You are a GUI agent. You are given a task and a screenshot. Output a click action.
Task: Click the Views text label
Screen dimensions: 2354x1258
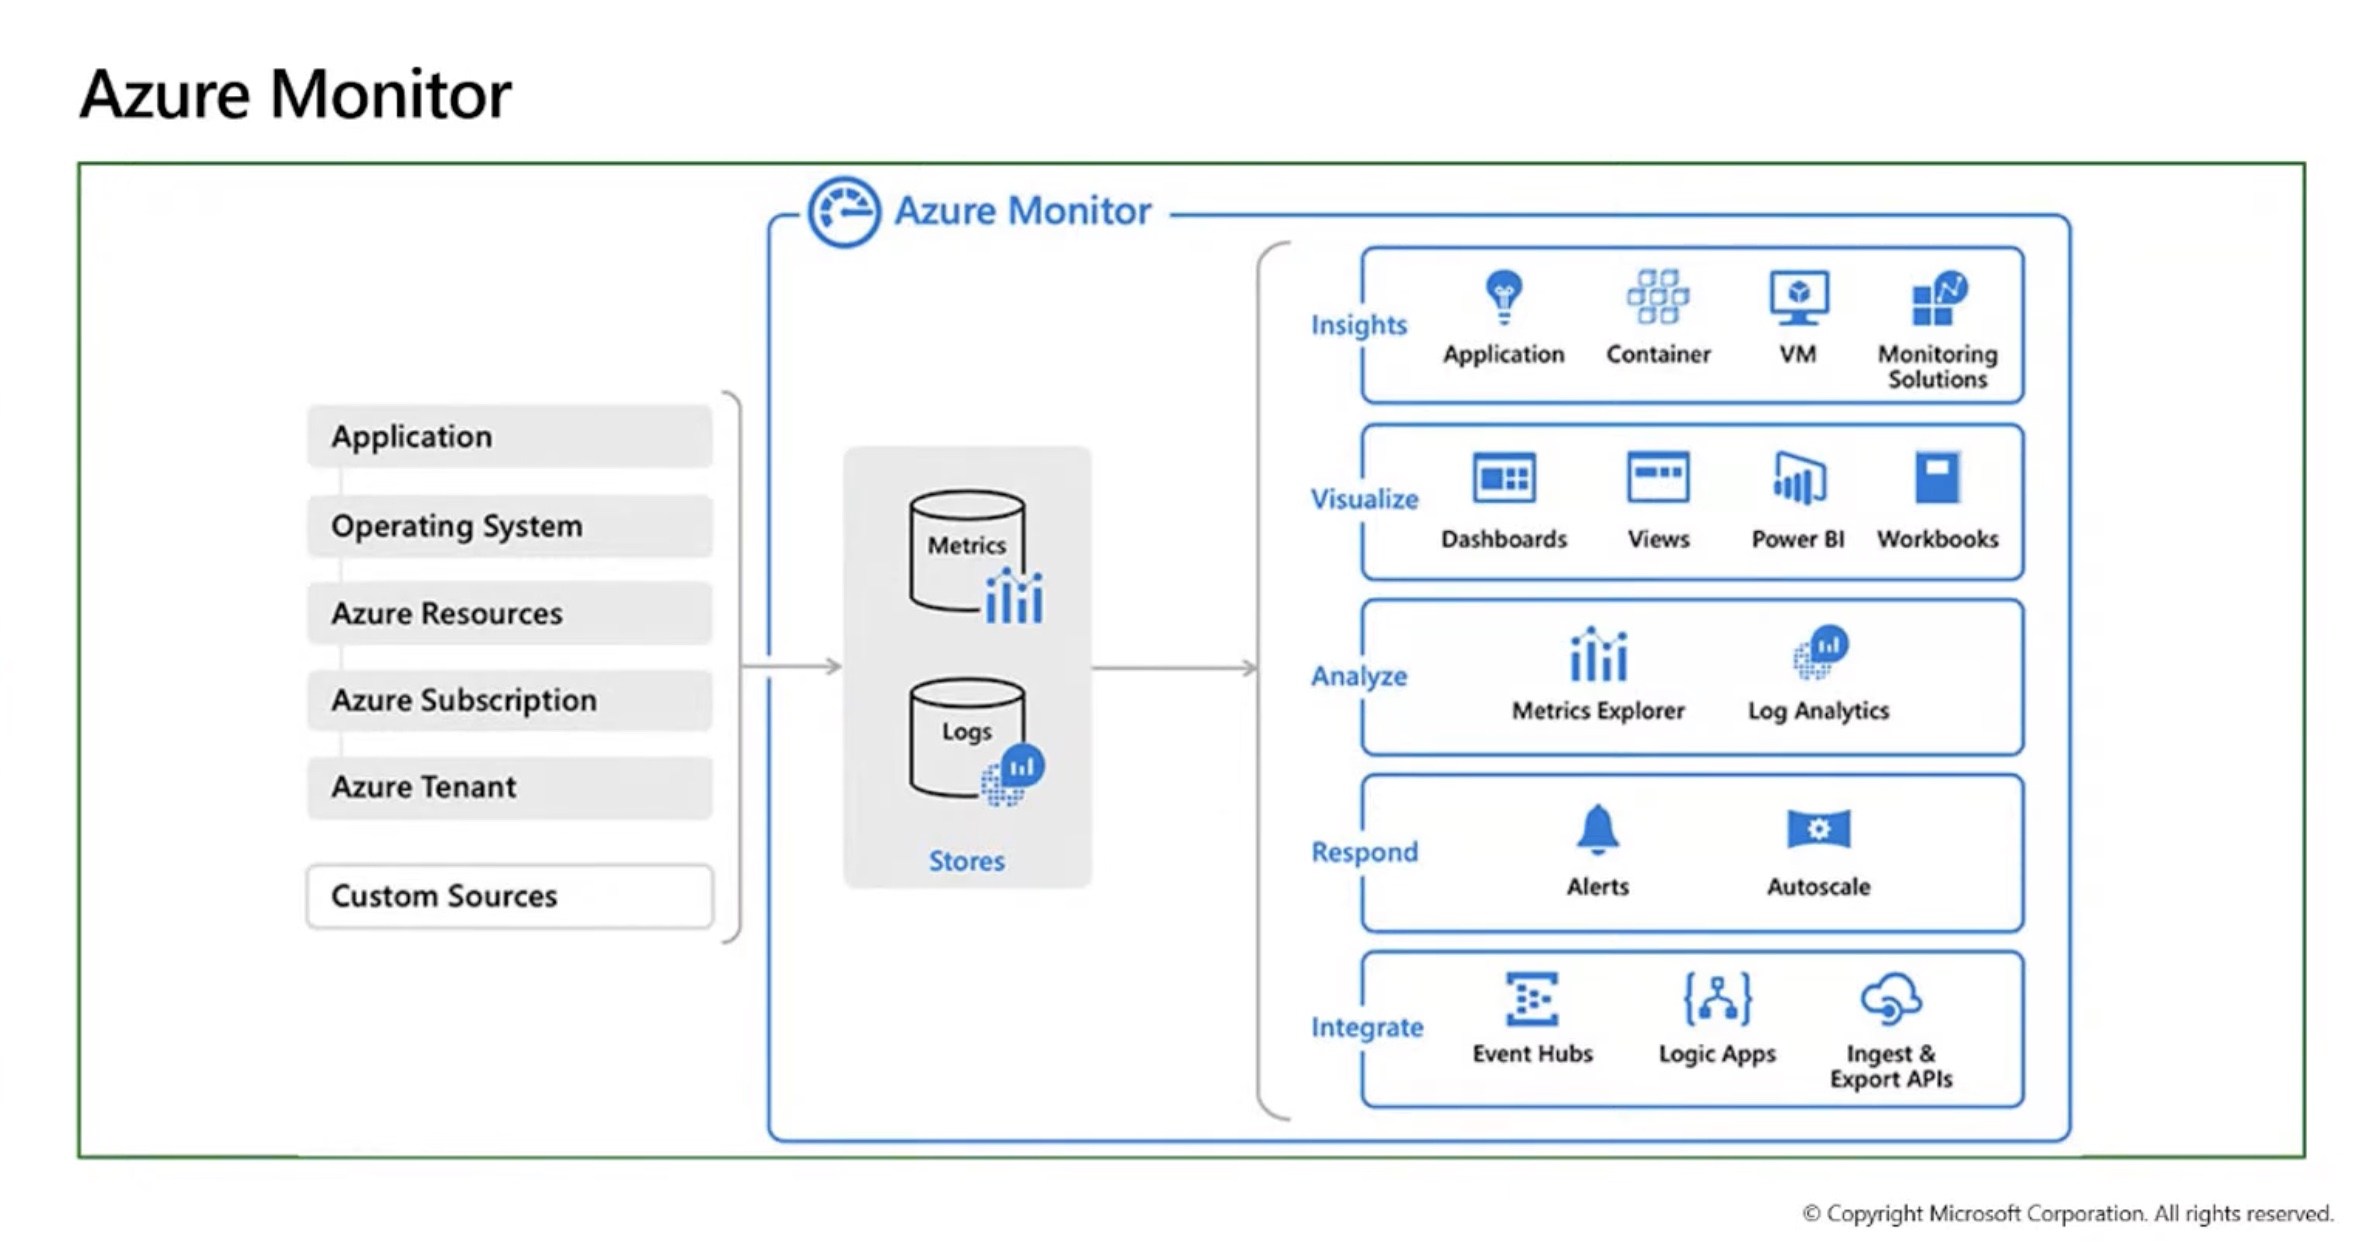pos(1657,539)
